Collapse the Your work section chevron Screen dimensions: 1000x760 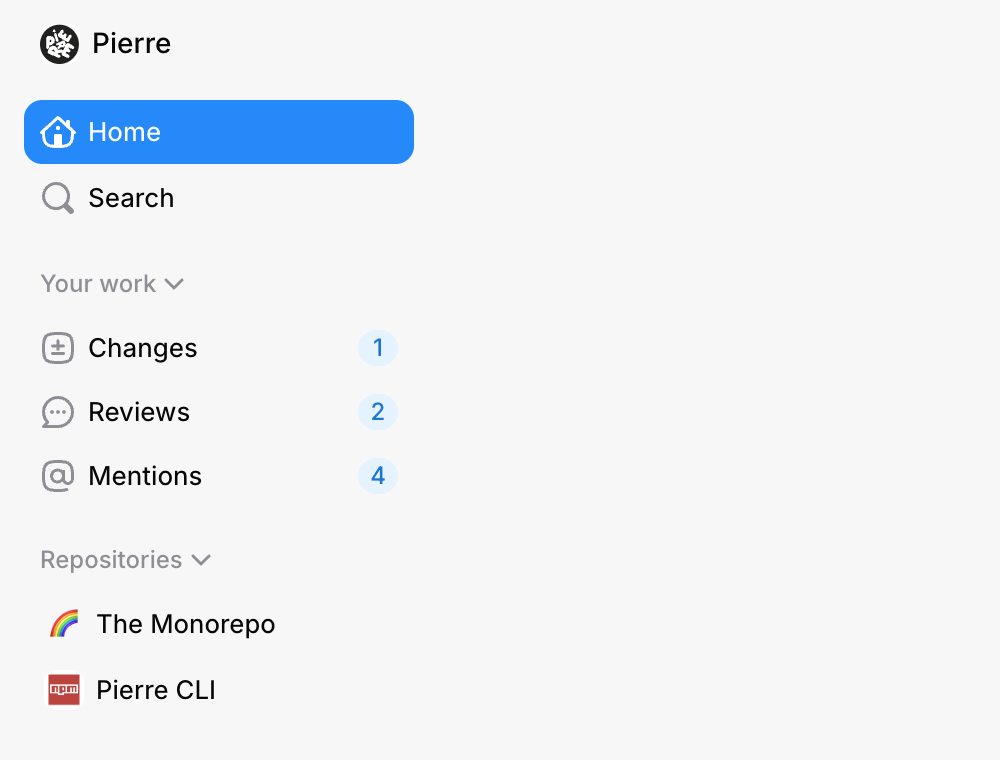174,284
